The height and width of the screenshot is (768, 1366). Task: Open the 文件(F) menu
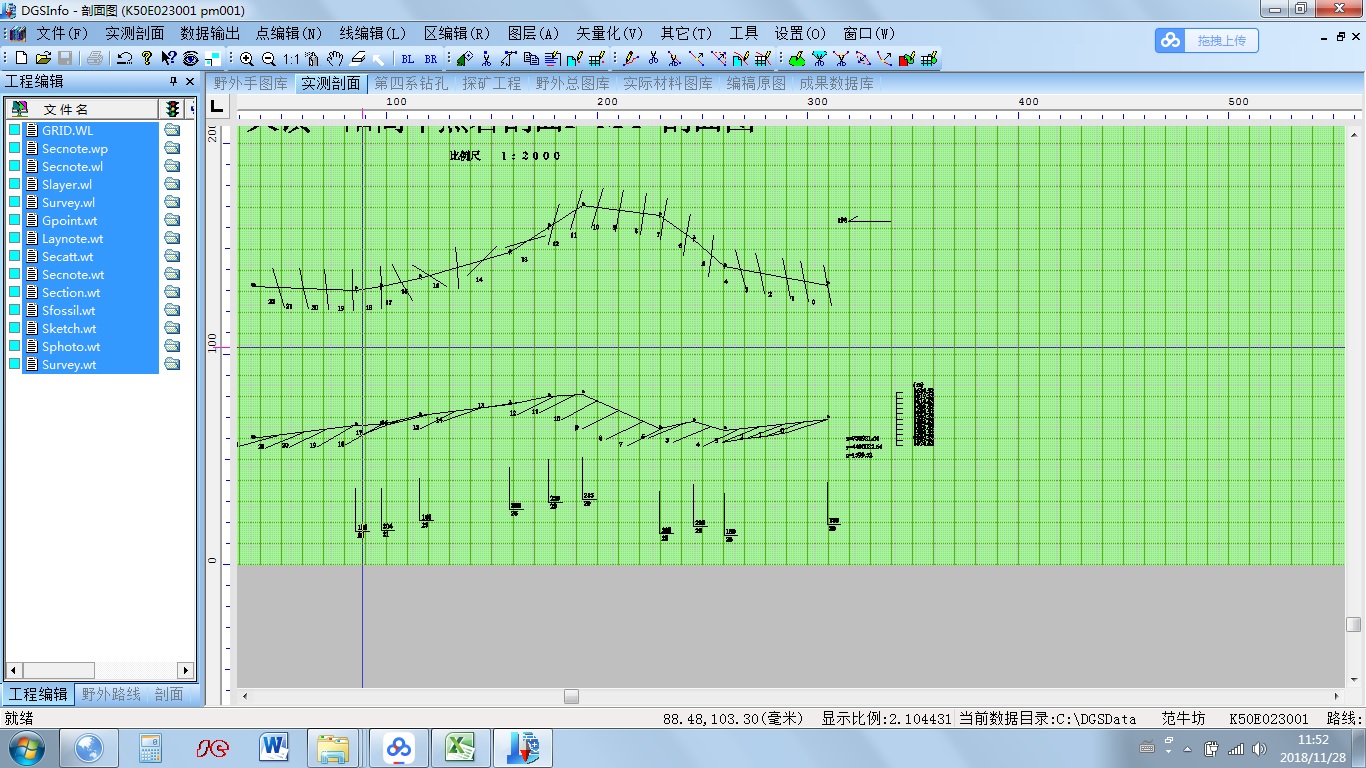click(x=63, y=33)
